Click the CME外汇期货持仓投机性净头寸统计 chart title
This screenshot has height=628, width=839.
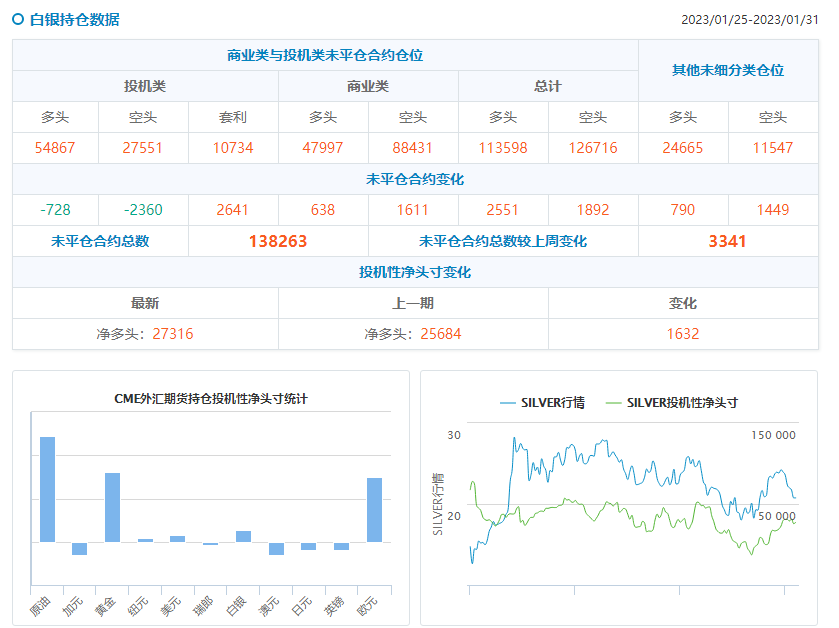click(211, 398)
